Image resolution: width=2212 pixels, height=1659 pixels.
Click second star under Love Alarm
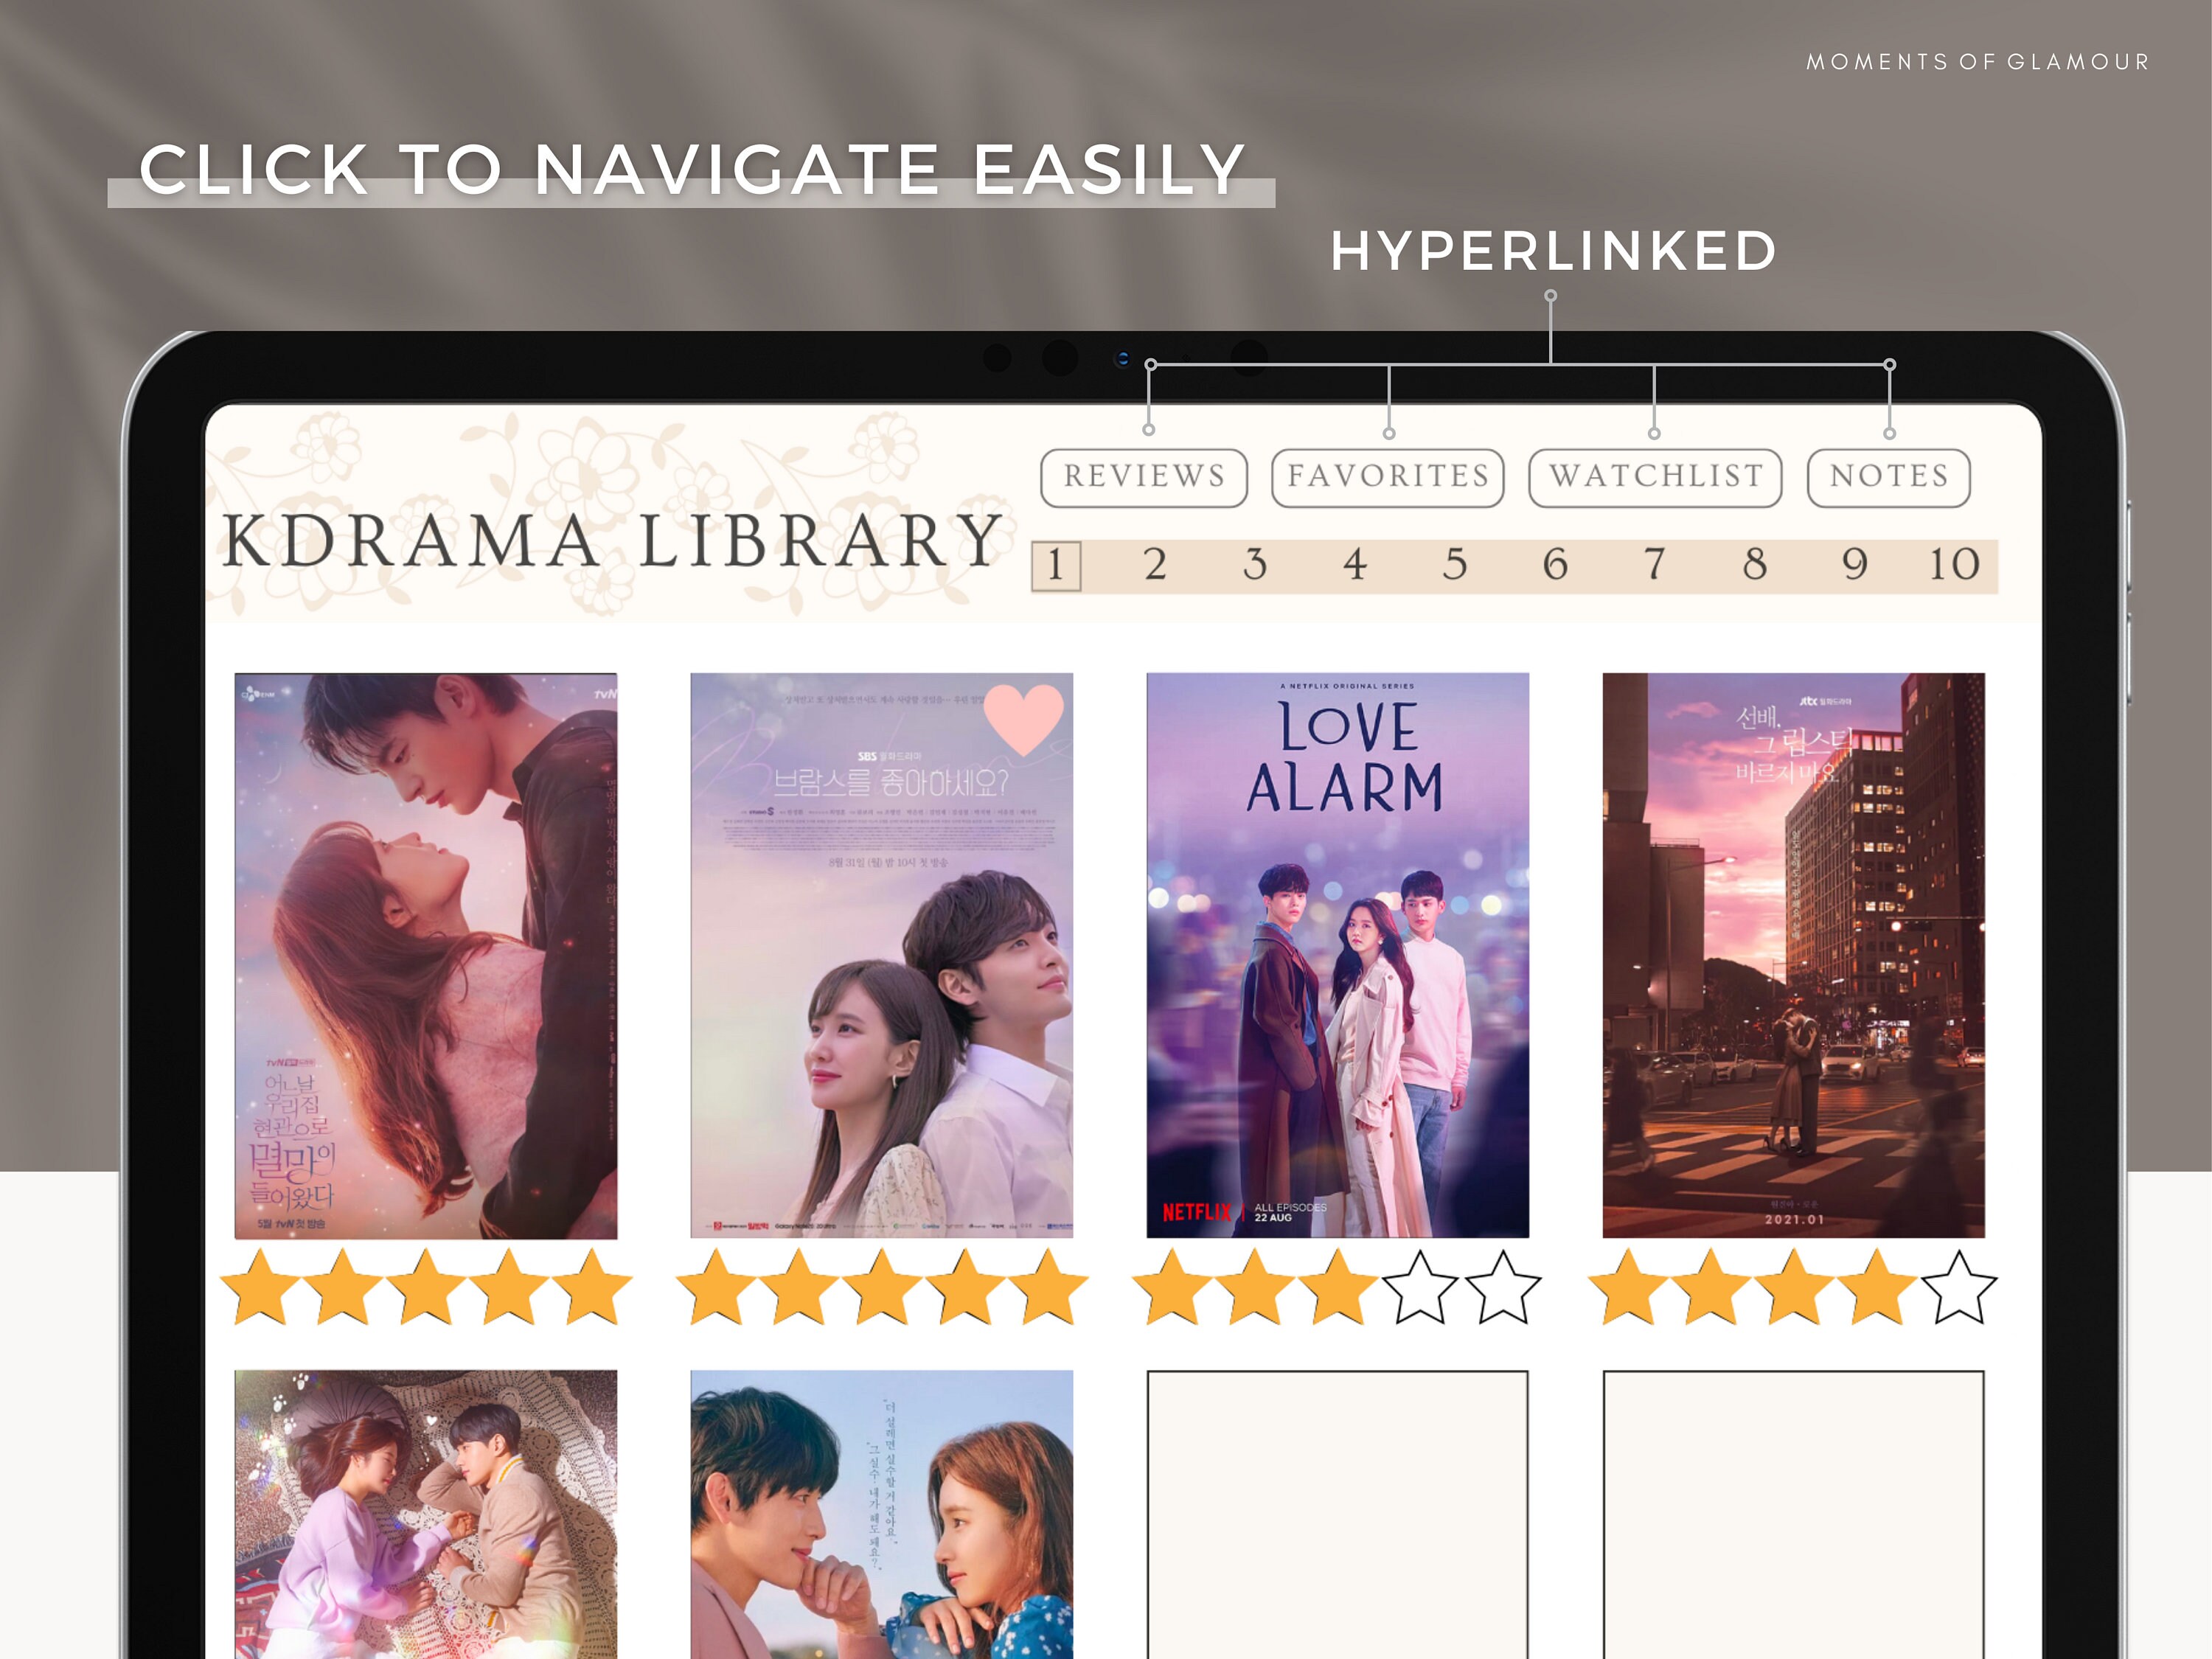[x=1254, y=1287]
